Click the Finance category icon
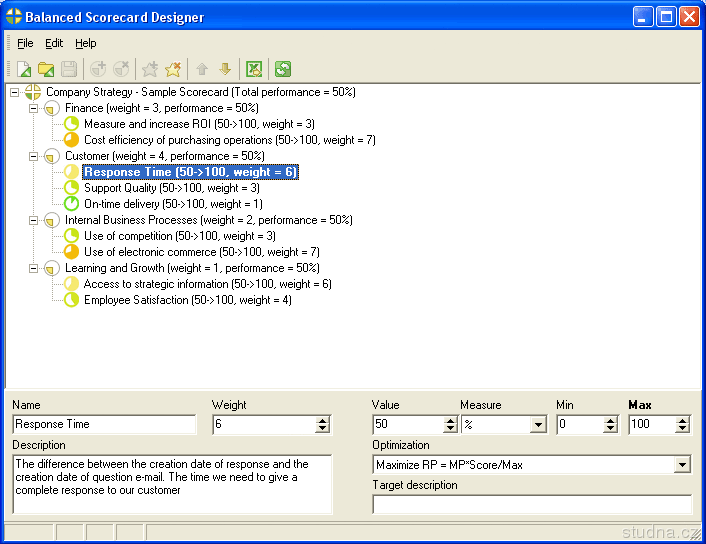Screen dimensions: 706x544 52,108
